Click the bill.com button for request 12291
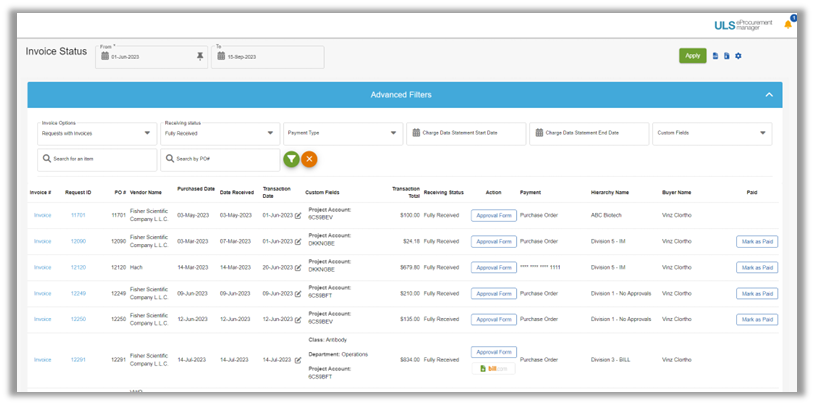The image size is (814, 405). 493,369
